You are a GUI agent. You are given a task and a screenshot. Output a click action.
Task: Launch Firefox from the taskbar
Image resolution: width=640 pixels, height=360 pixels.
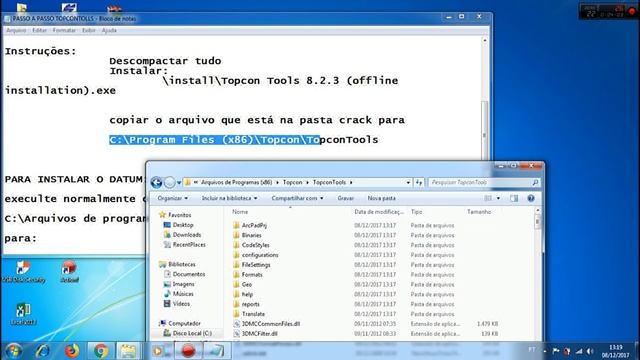(x=72, y=351)
